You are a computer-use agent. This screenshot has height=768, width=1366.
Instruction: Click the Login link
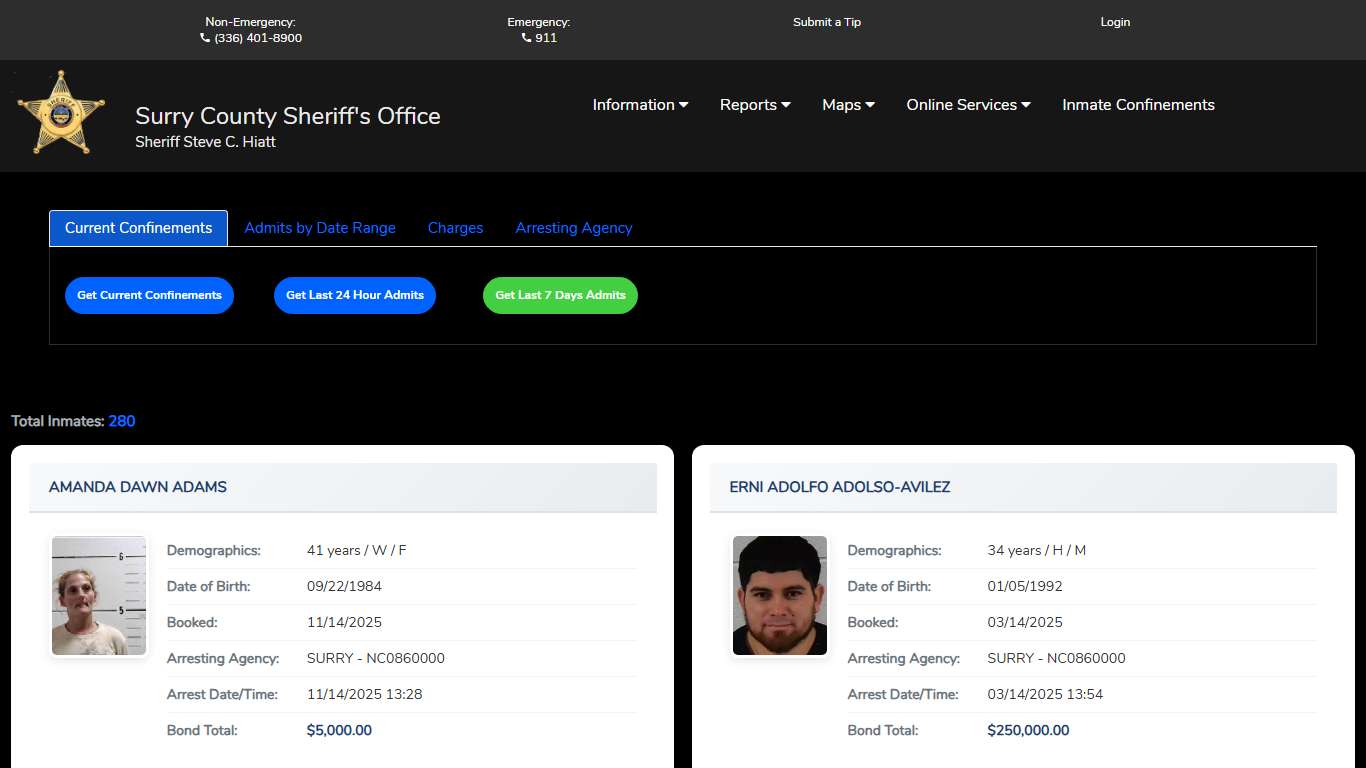coord(1114,22)
